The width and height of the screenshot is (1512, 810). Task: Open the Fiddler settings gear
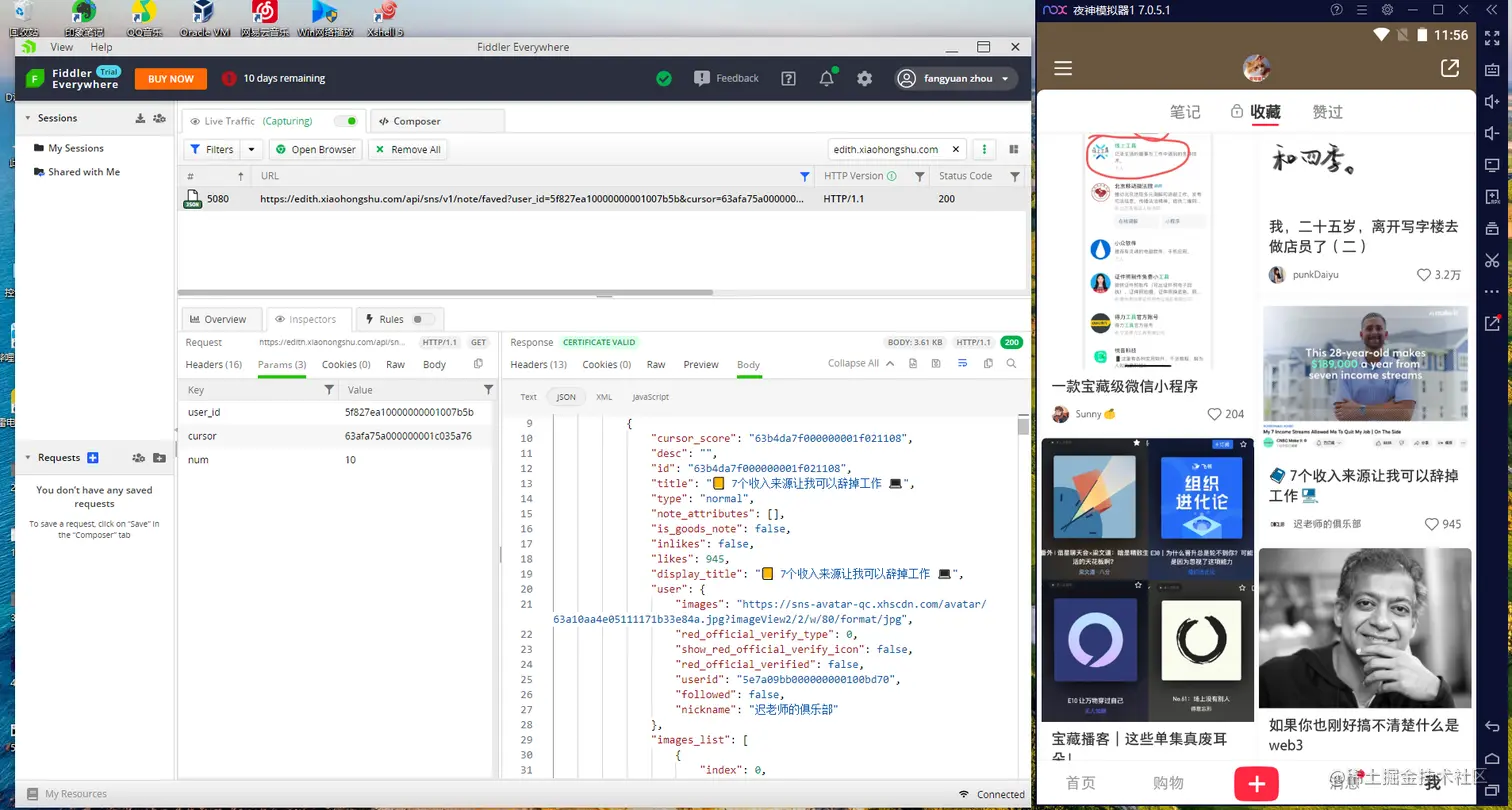tap(865, 78)
